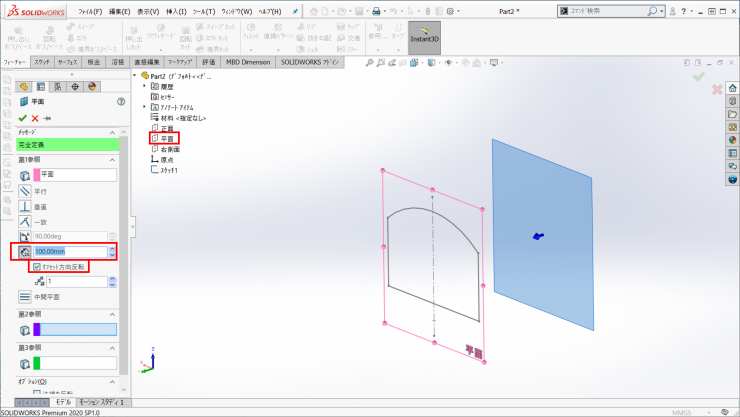Select the Perpendicular (垂直) constraint icon
The height and width of the screenshot is (417, 740).
pos(26,205)
